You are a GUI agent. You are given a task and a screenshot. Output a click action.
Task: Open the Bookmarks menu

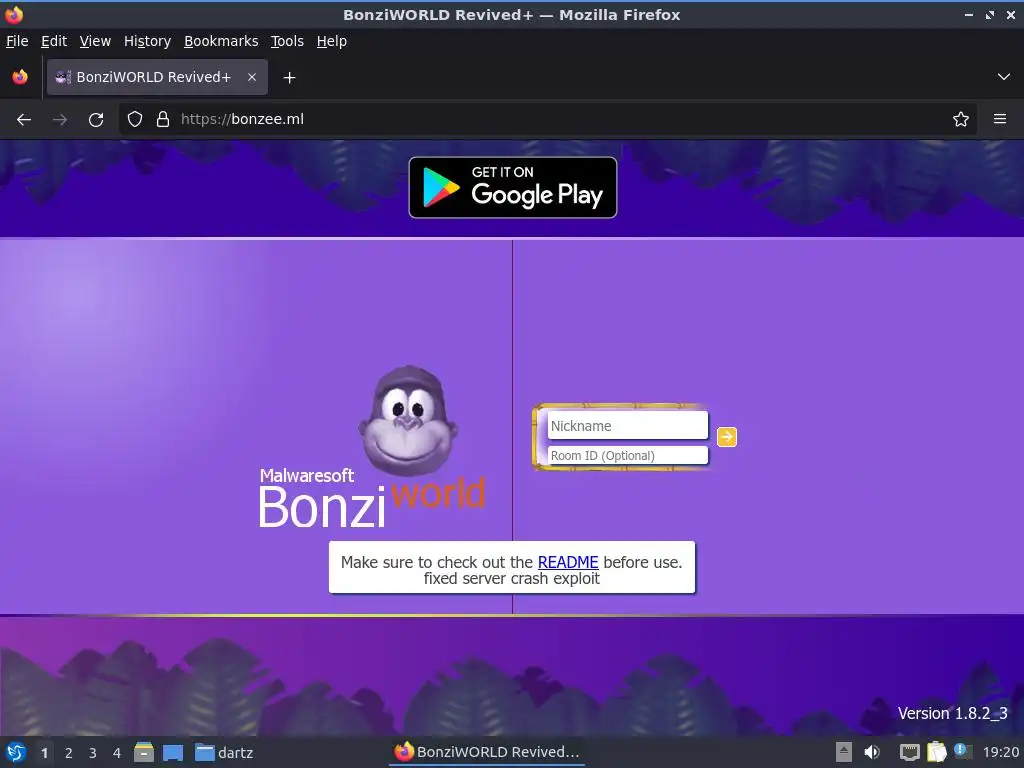pos(221,41)
